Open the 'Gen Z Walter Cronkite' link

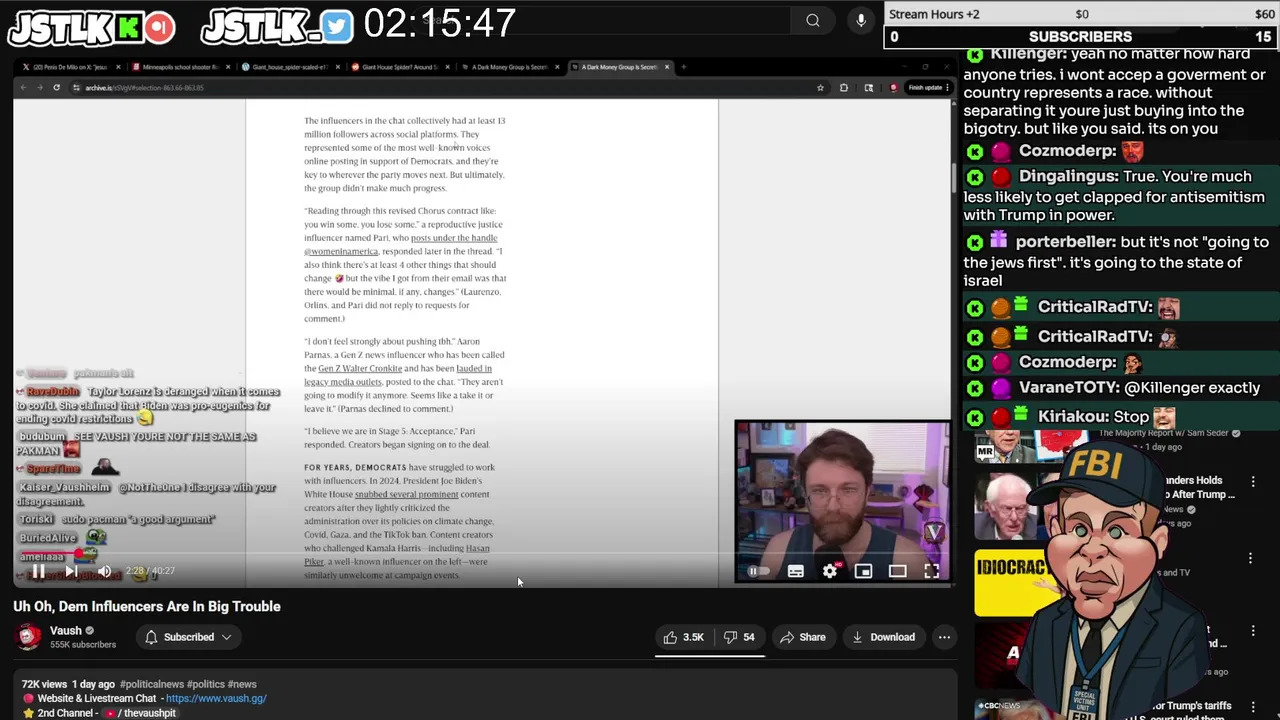point(360,368)
